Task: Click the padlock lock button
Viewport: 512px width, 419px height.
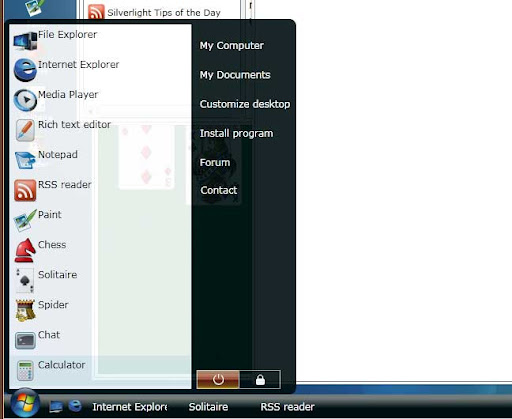Action: [x=260, y=379]
